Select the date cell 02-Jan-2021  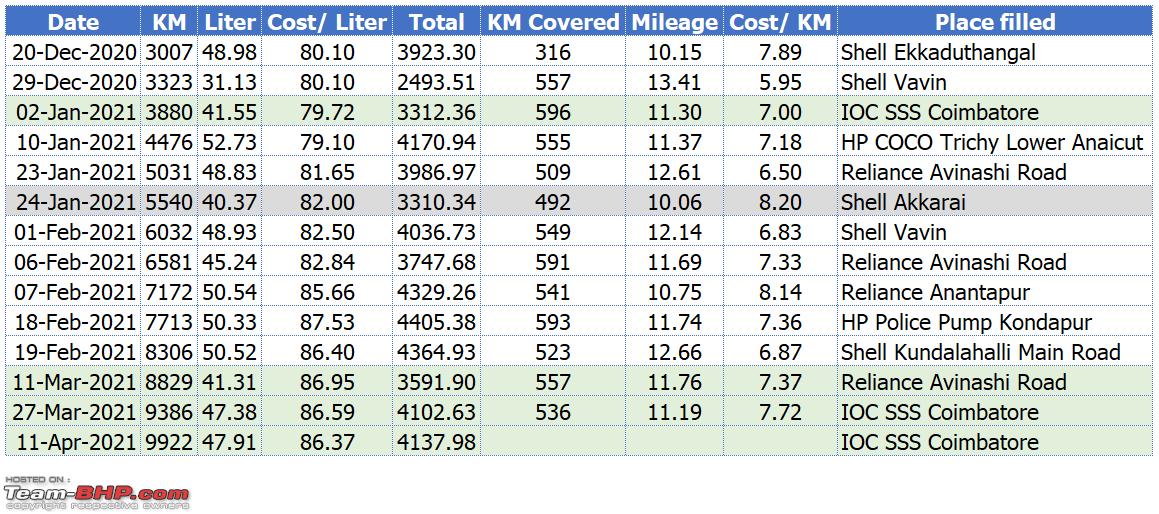(x=73, y=112)
